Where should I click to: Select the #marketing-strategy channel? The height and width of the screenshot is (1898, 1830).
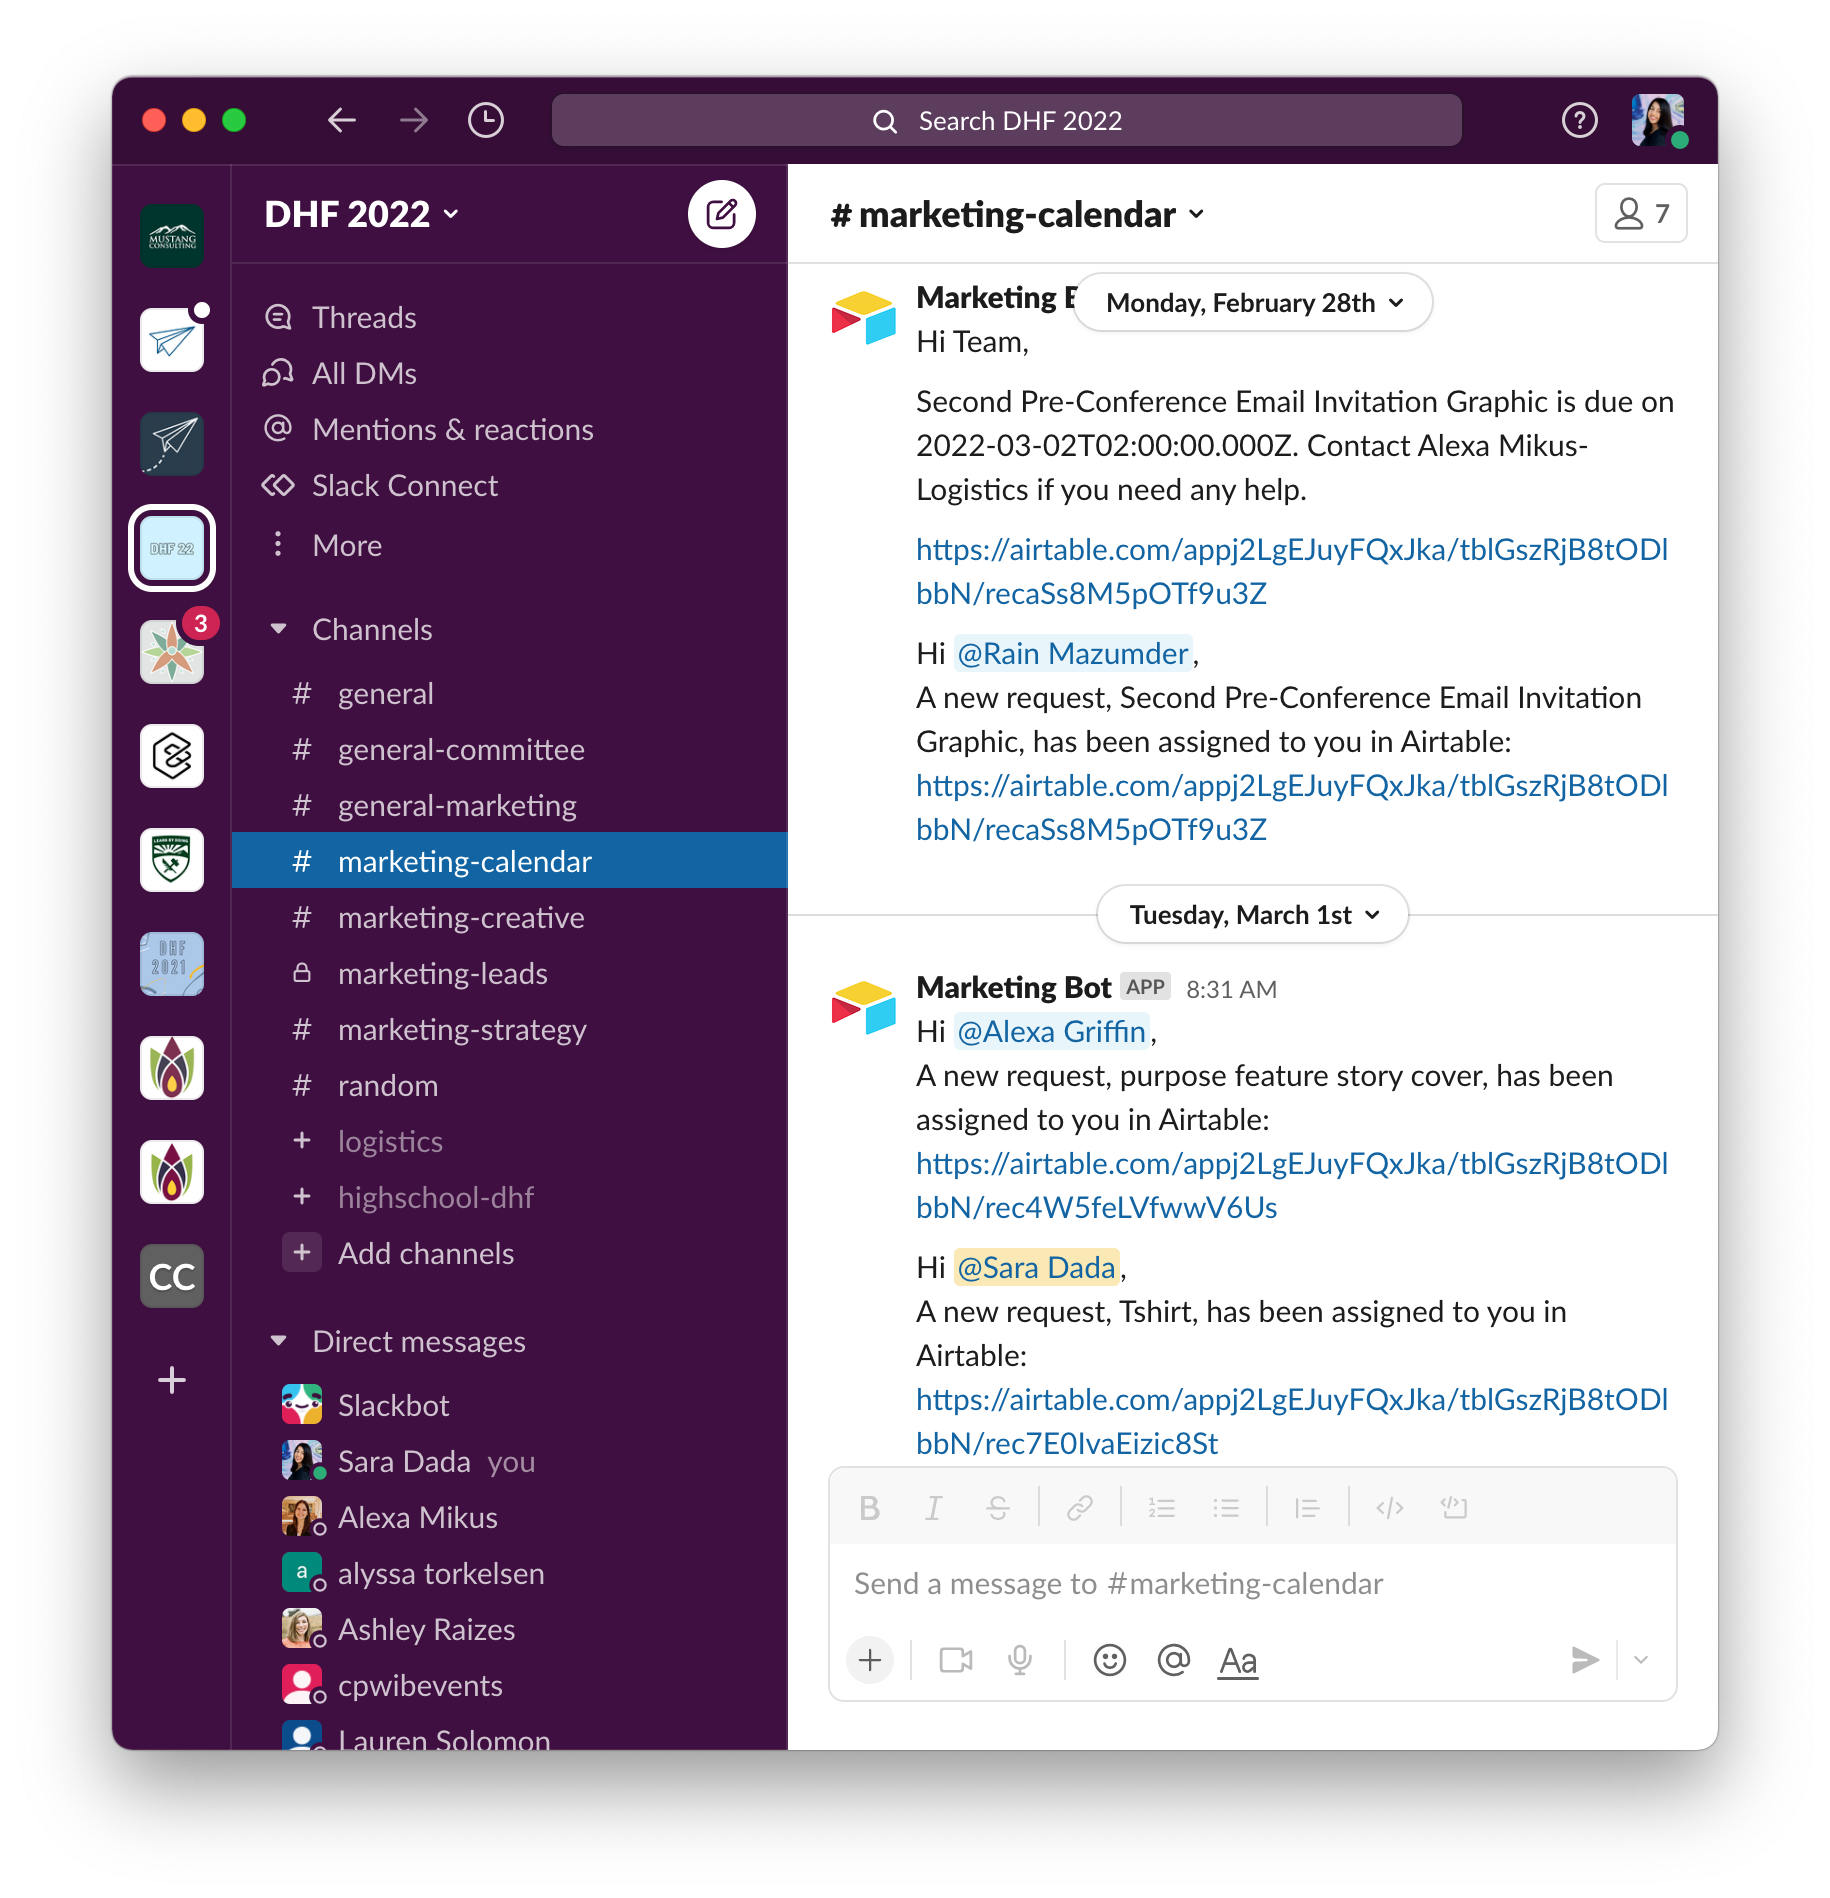coord(509,1029)
